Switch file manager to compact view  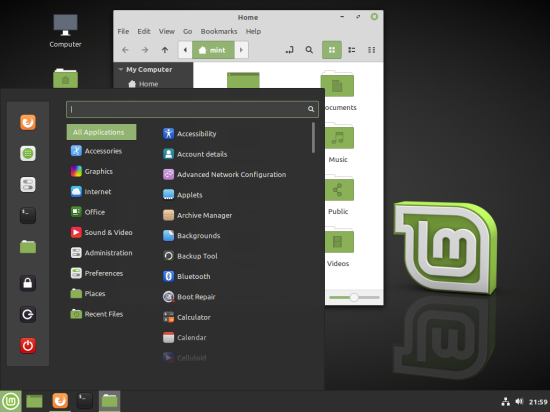pos(371,50)
